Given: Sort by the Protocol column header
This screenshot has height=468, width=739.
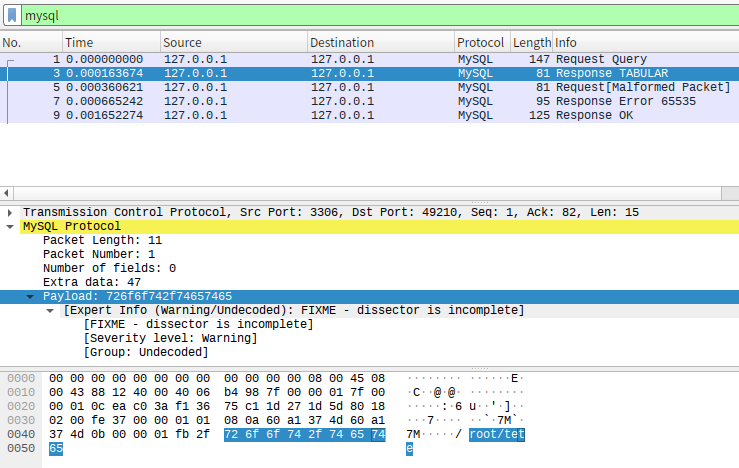Looking at the screenshot, I should 480,43.
